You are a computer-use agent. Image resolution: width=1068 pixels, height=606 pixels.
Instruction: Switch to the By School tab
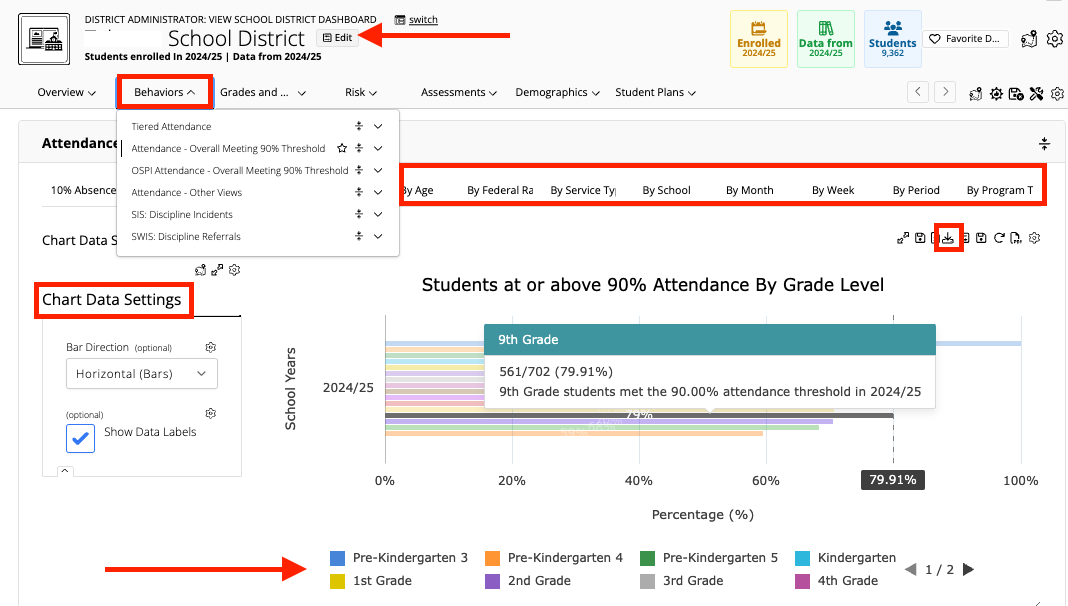click(666, 189)
